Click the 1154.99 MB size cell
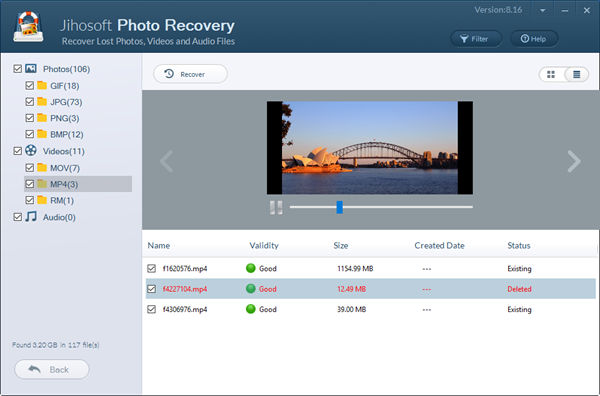Screen dimensions: 600x396 [x=355, y=269]
